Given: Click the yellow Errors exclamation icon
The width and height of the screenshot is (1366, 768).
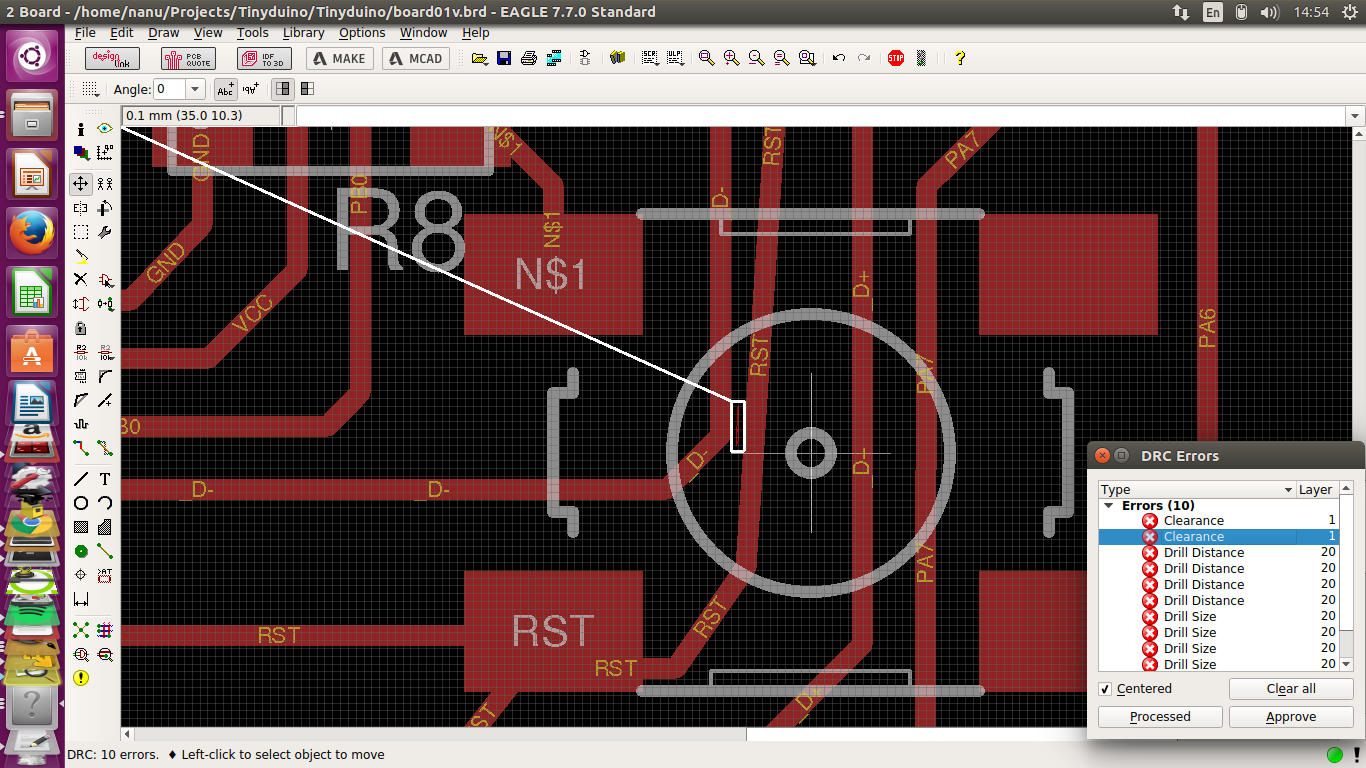Looking at the screenshot, I should pyautogui.click(x=81, y=677).
